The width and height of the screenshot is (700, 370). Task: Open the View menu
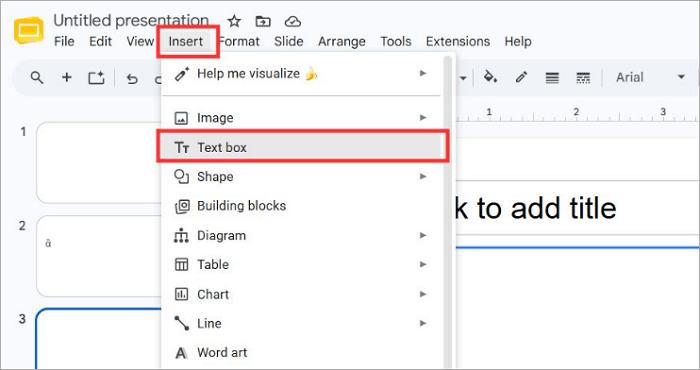tap(140, 42)
